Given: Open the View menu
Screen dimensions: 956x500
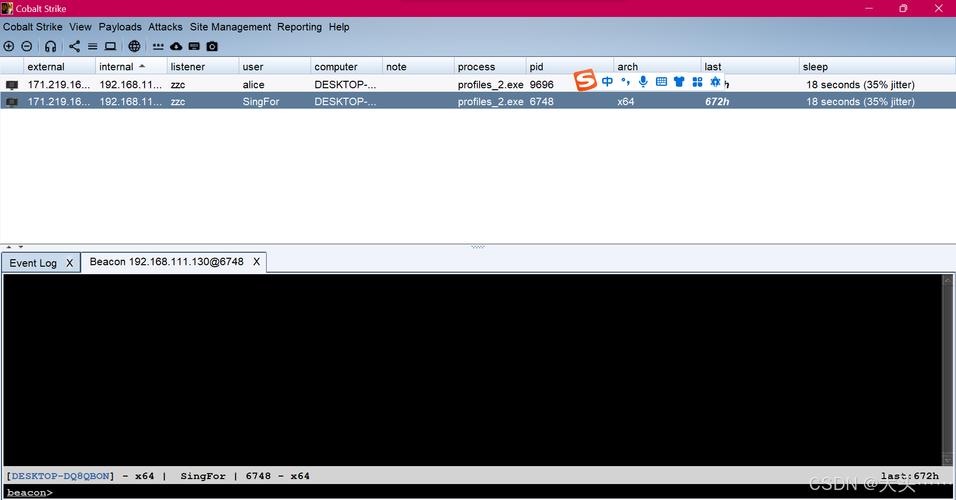Looking at the screenshot, I should coord(80,27).
